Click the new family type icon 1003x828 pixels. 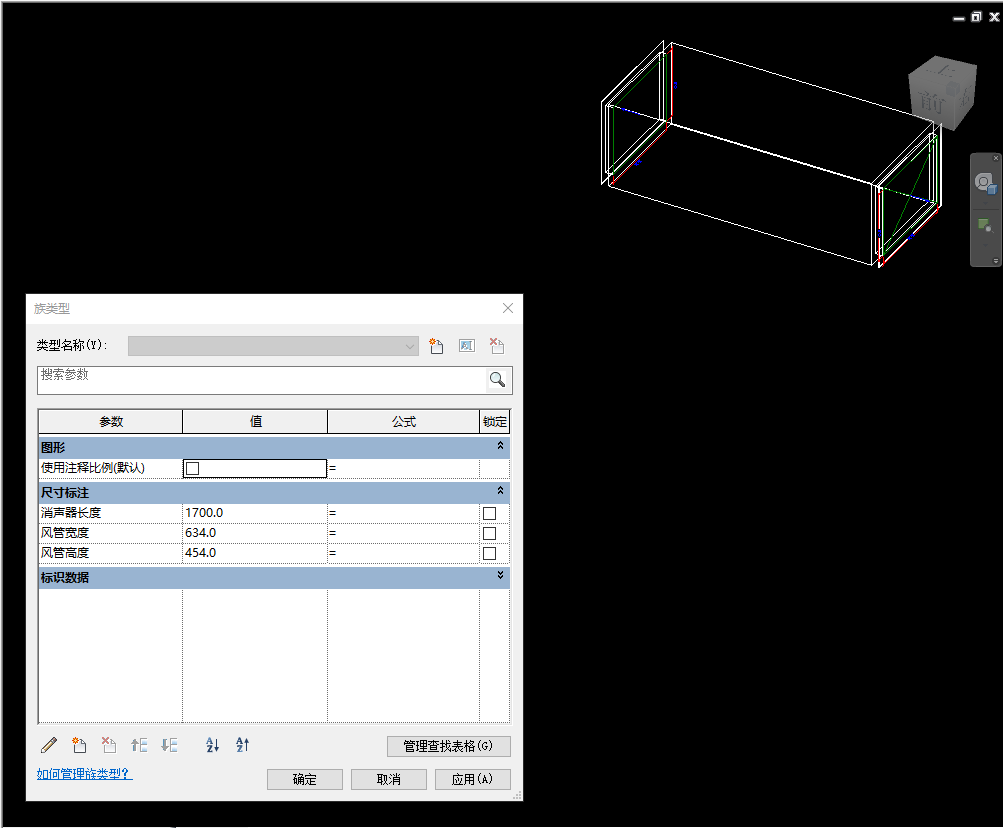tap(436, 346)
